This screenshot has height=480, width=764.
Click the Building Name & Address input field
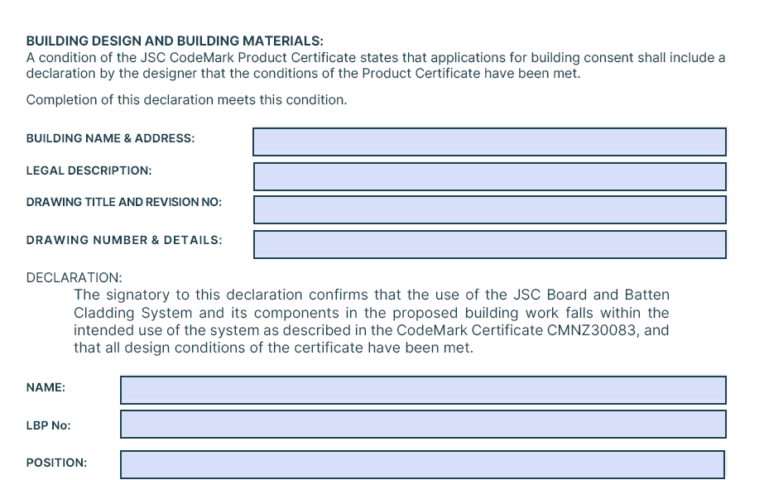tap(489, 141)
